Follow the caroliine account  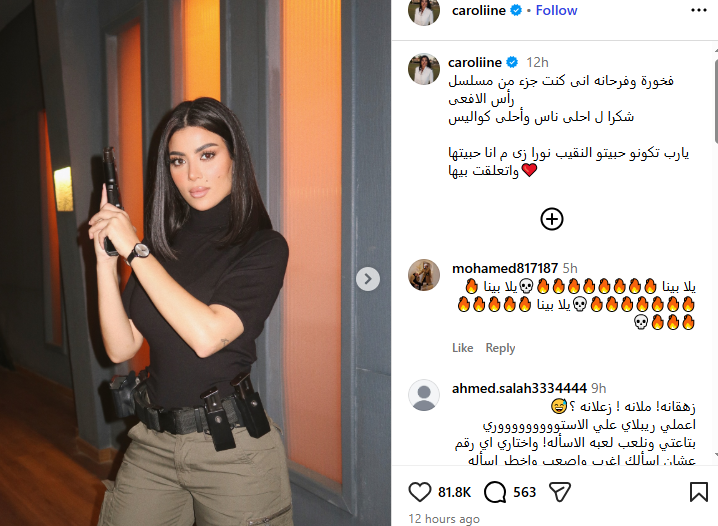(556, 10)
